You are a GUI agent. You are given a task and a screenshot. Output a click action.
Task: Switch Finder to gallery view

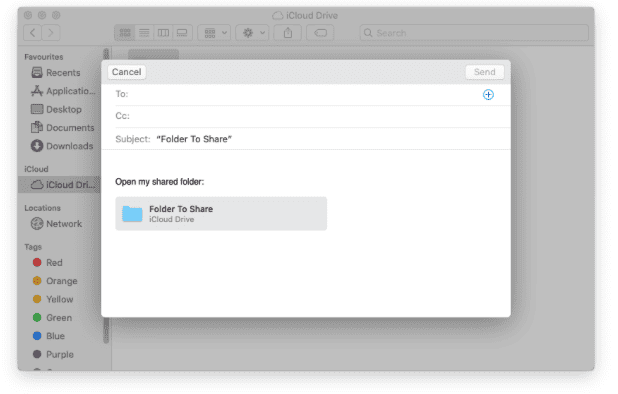point(182,33)
